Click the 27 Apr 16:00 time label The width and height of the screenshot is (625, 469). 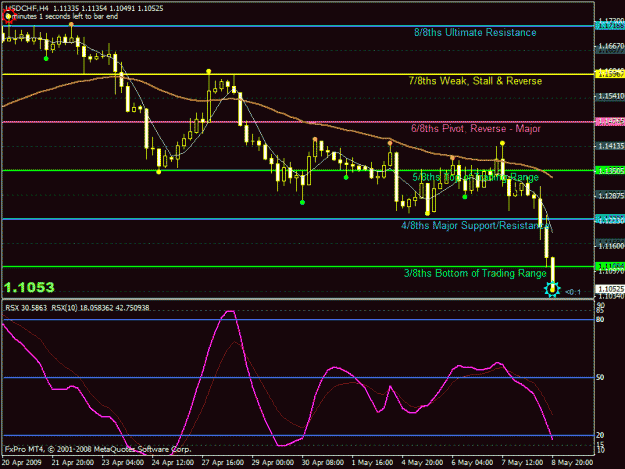coord(223,463)
